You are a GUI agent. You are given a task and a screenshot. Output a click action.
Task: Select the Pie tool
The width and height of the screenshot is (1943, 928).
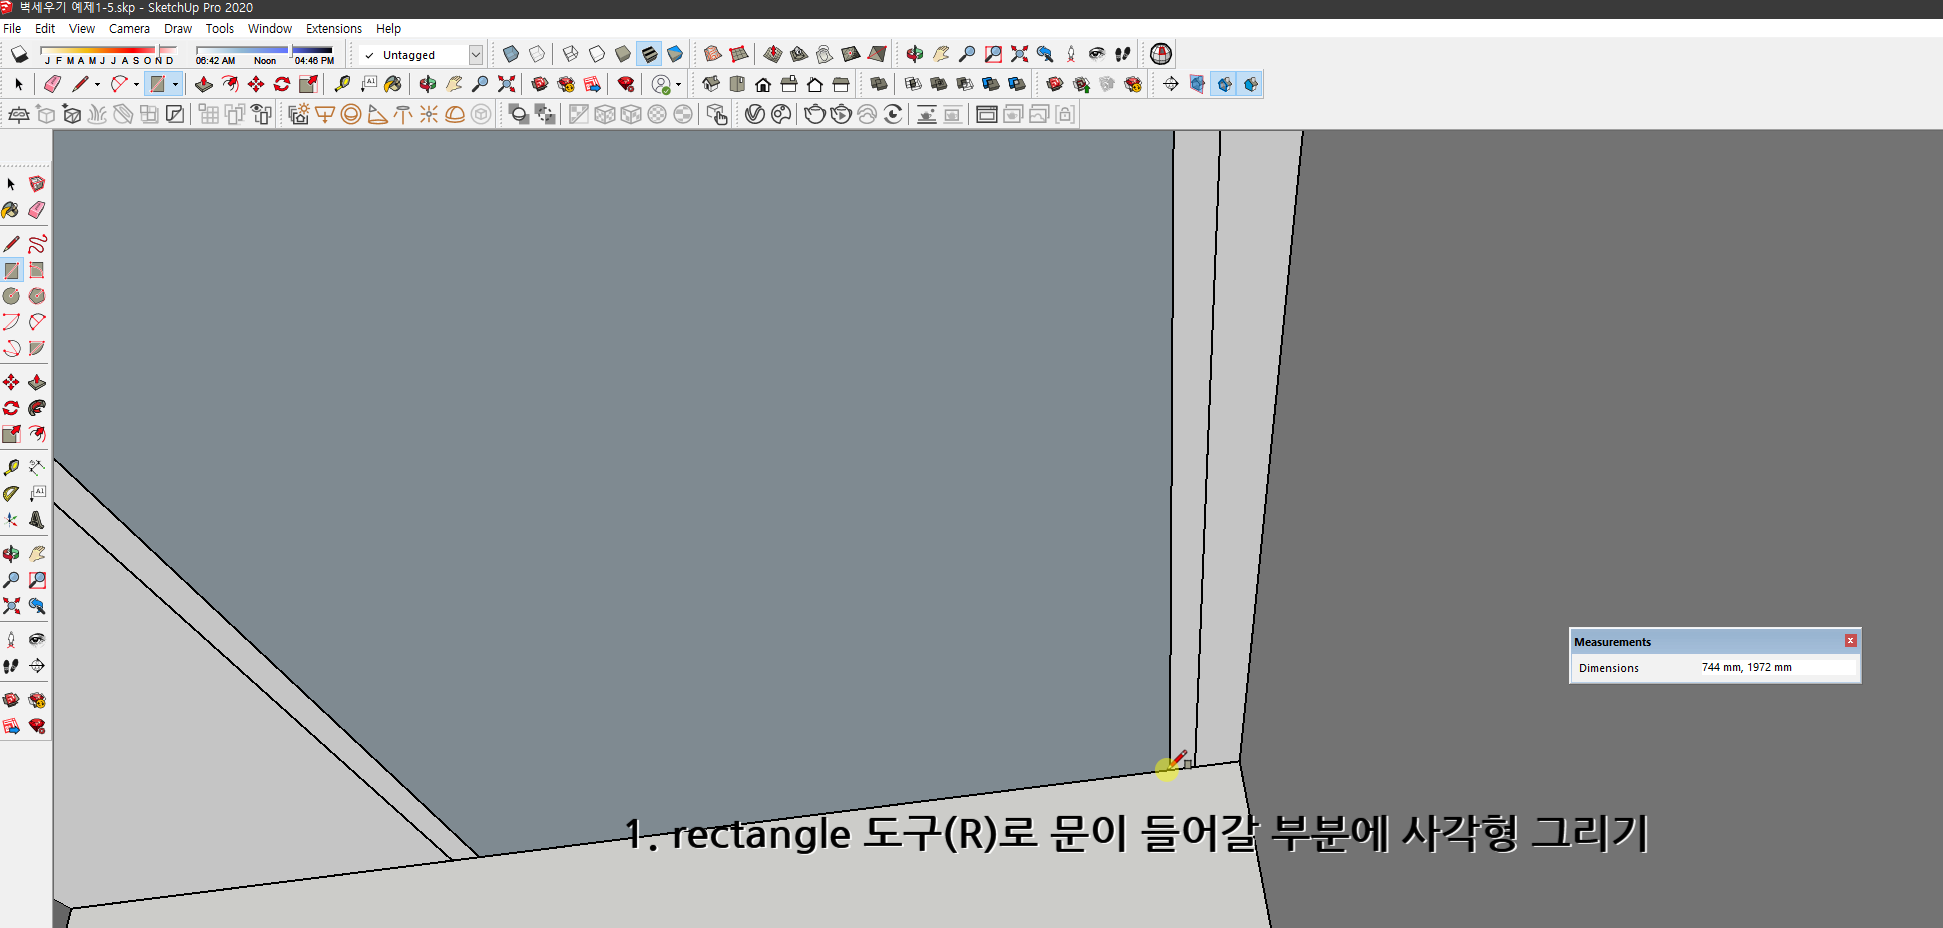(x=37, y=348)
